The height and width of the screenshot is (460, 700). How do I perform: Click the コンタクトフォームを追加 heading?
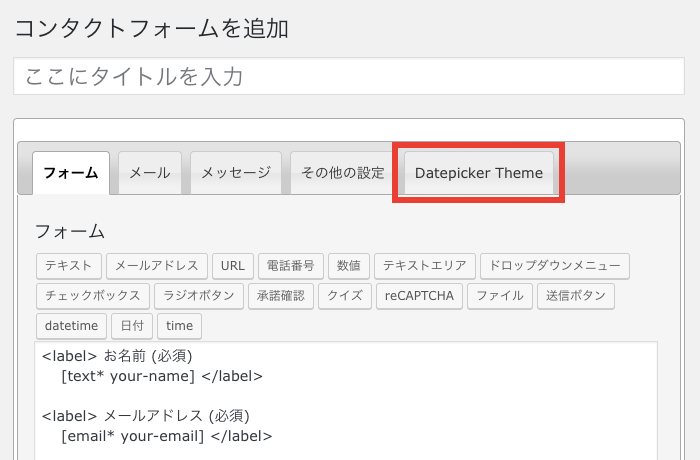(152, 29)
